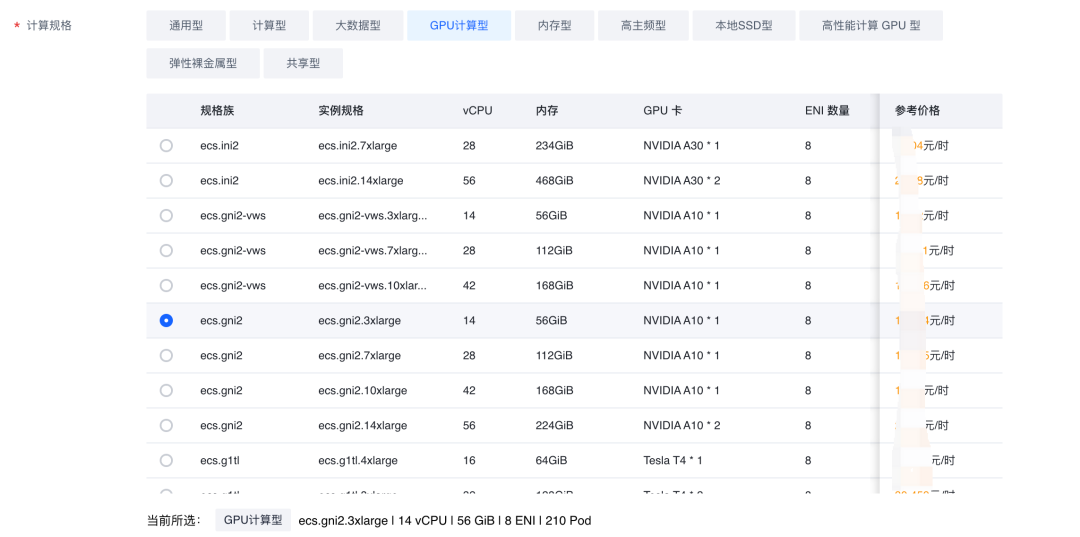Select the 弹性裸金属型 tab
The image size is (1080, 537).
[203, 63]
